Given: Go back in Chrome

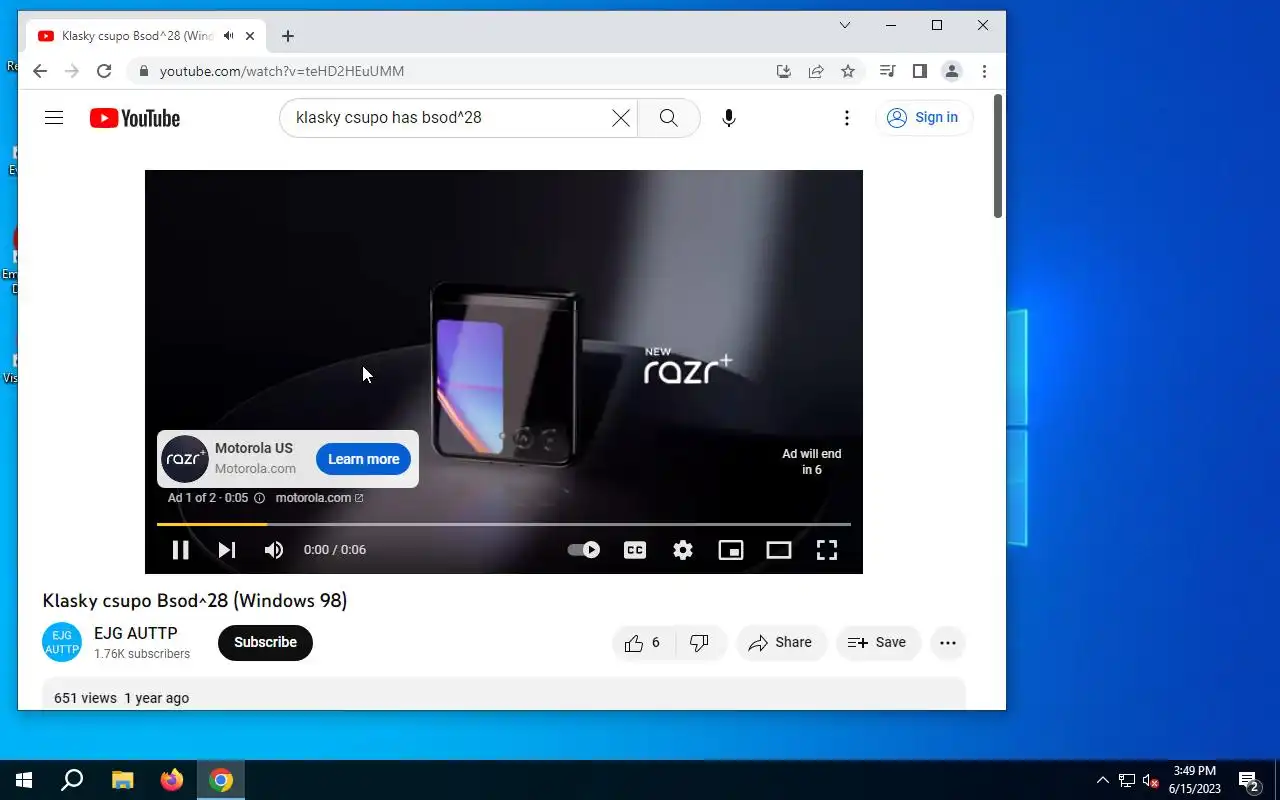Looking at the screenshot, I should 40,71.
